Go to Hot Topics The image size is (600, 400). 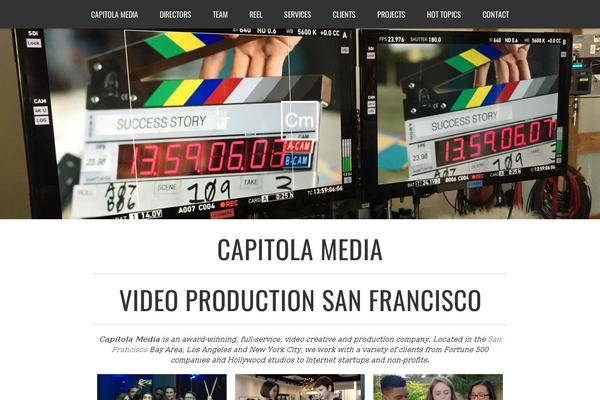click(443, 15)
